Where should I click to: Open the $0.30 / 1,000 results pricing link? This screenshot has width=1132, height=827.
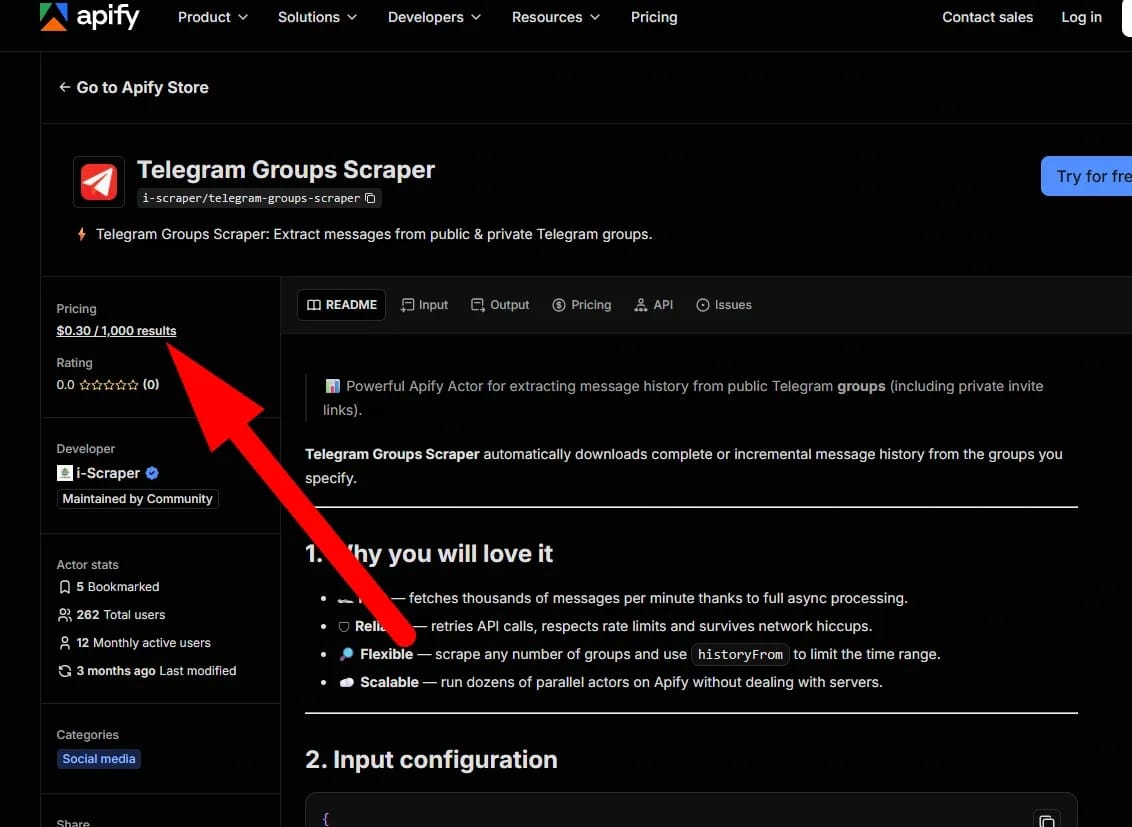point(116,331)
